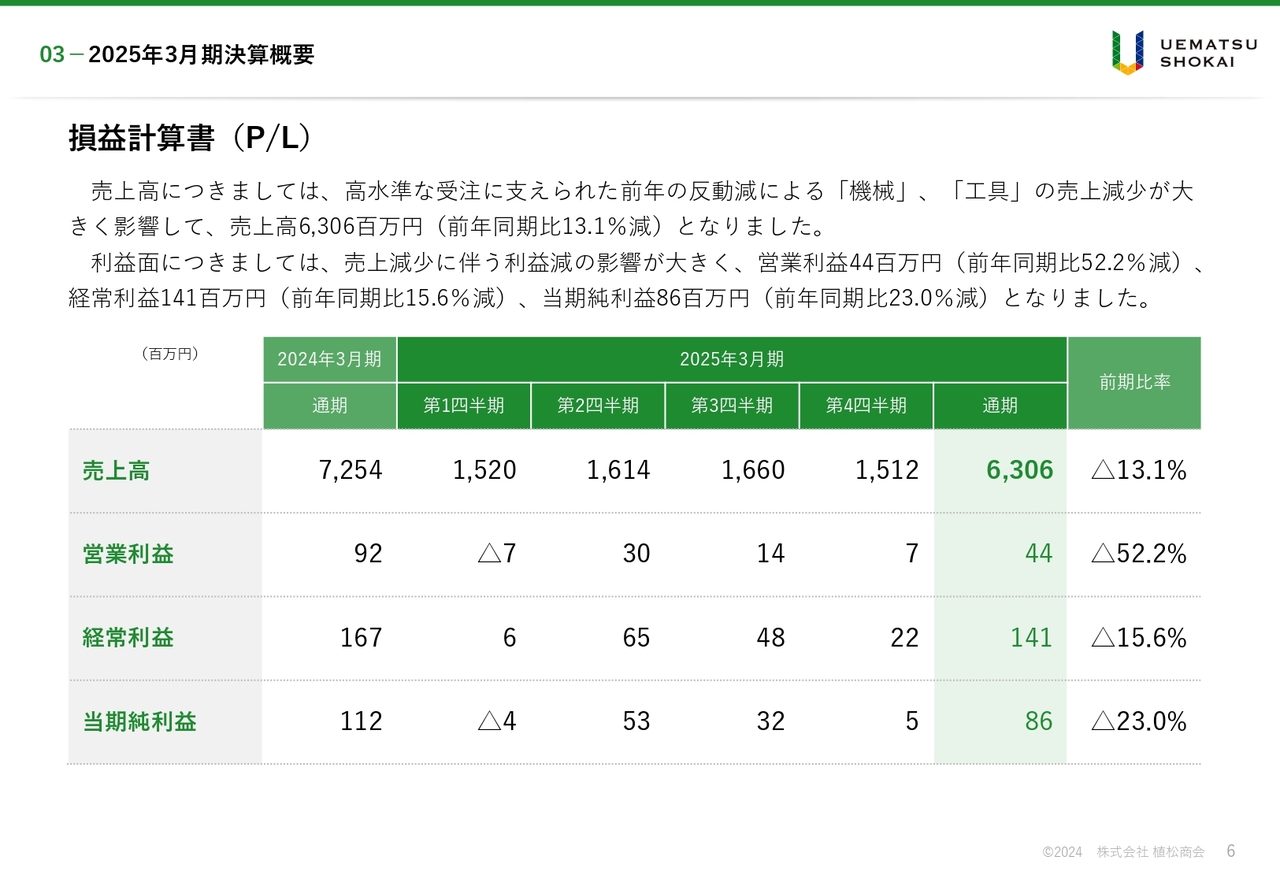Viewport: 1280px width, 886px height.
Task: Select the 2025年3月期 column header
Action: pos(732,360)
